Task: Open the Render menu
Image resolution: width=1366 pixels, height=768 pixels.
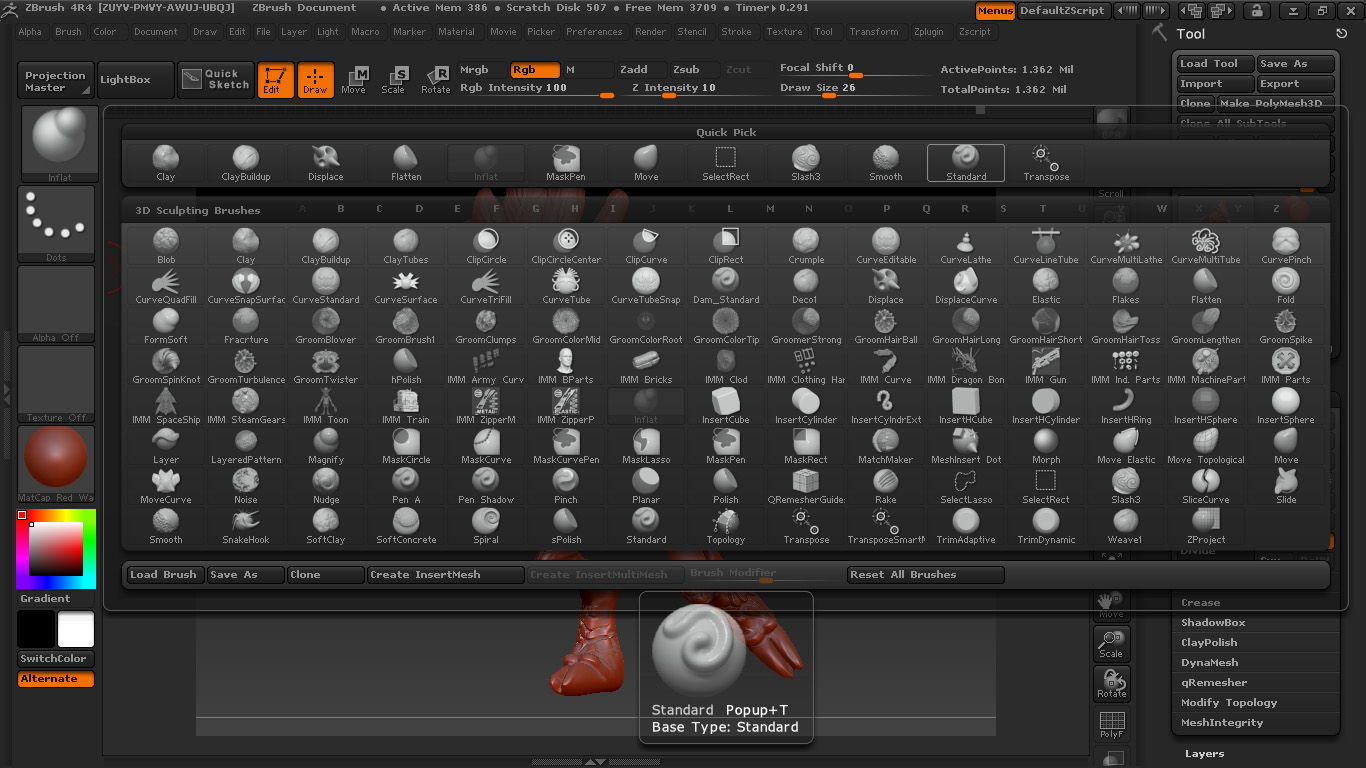Action: pos(650,32)
